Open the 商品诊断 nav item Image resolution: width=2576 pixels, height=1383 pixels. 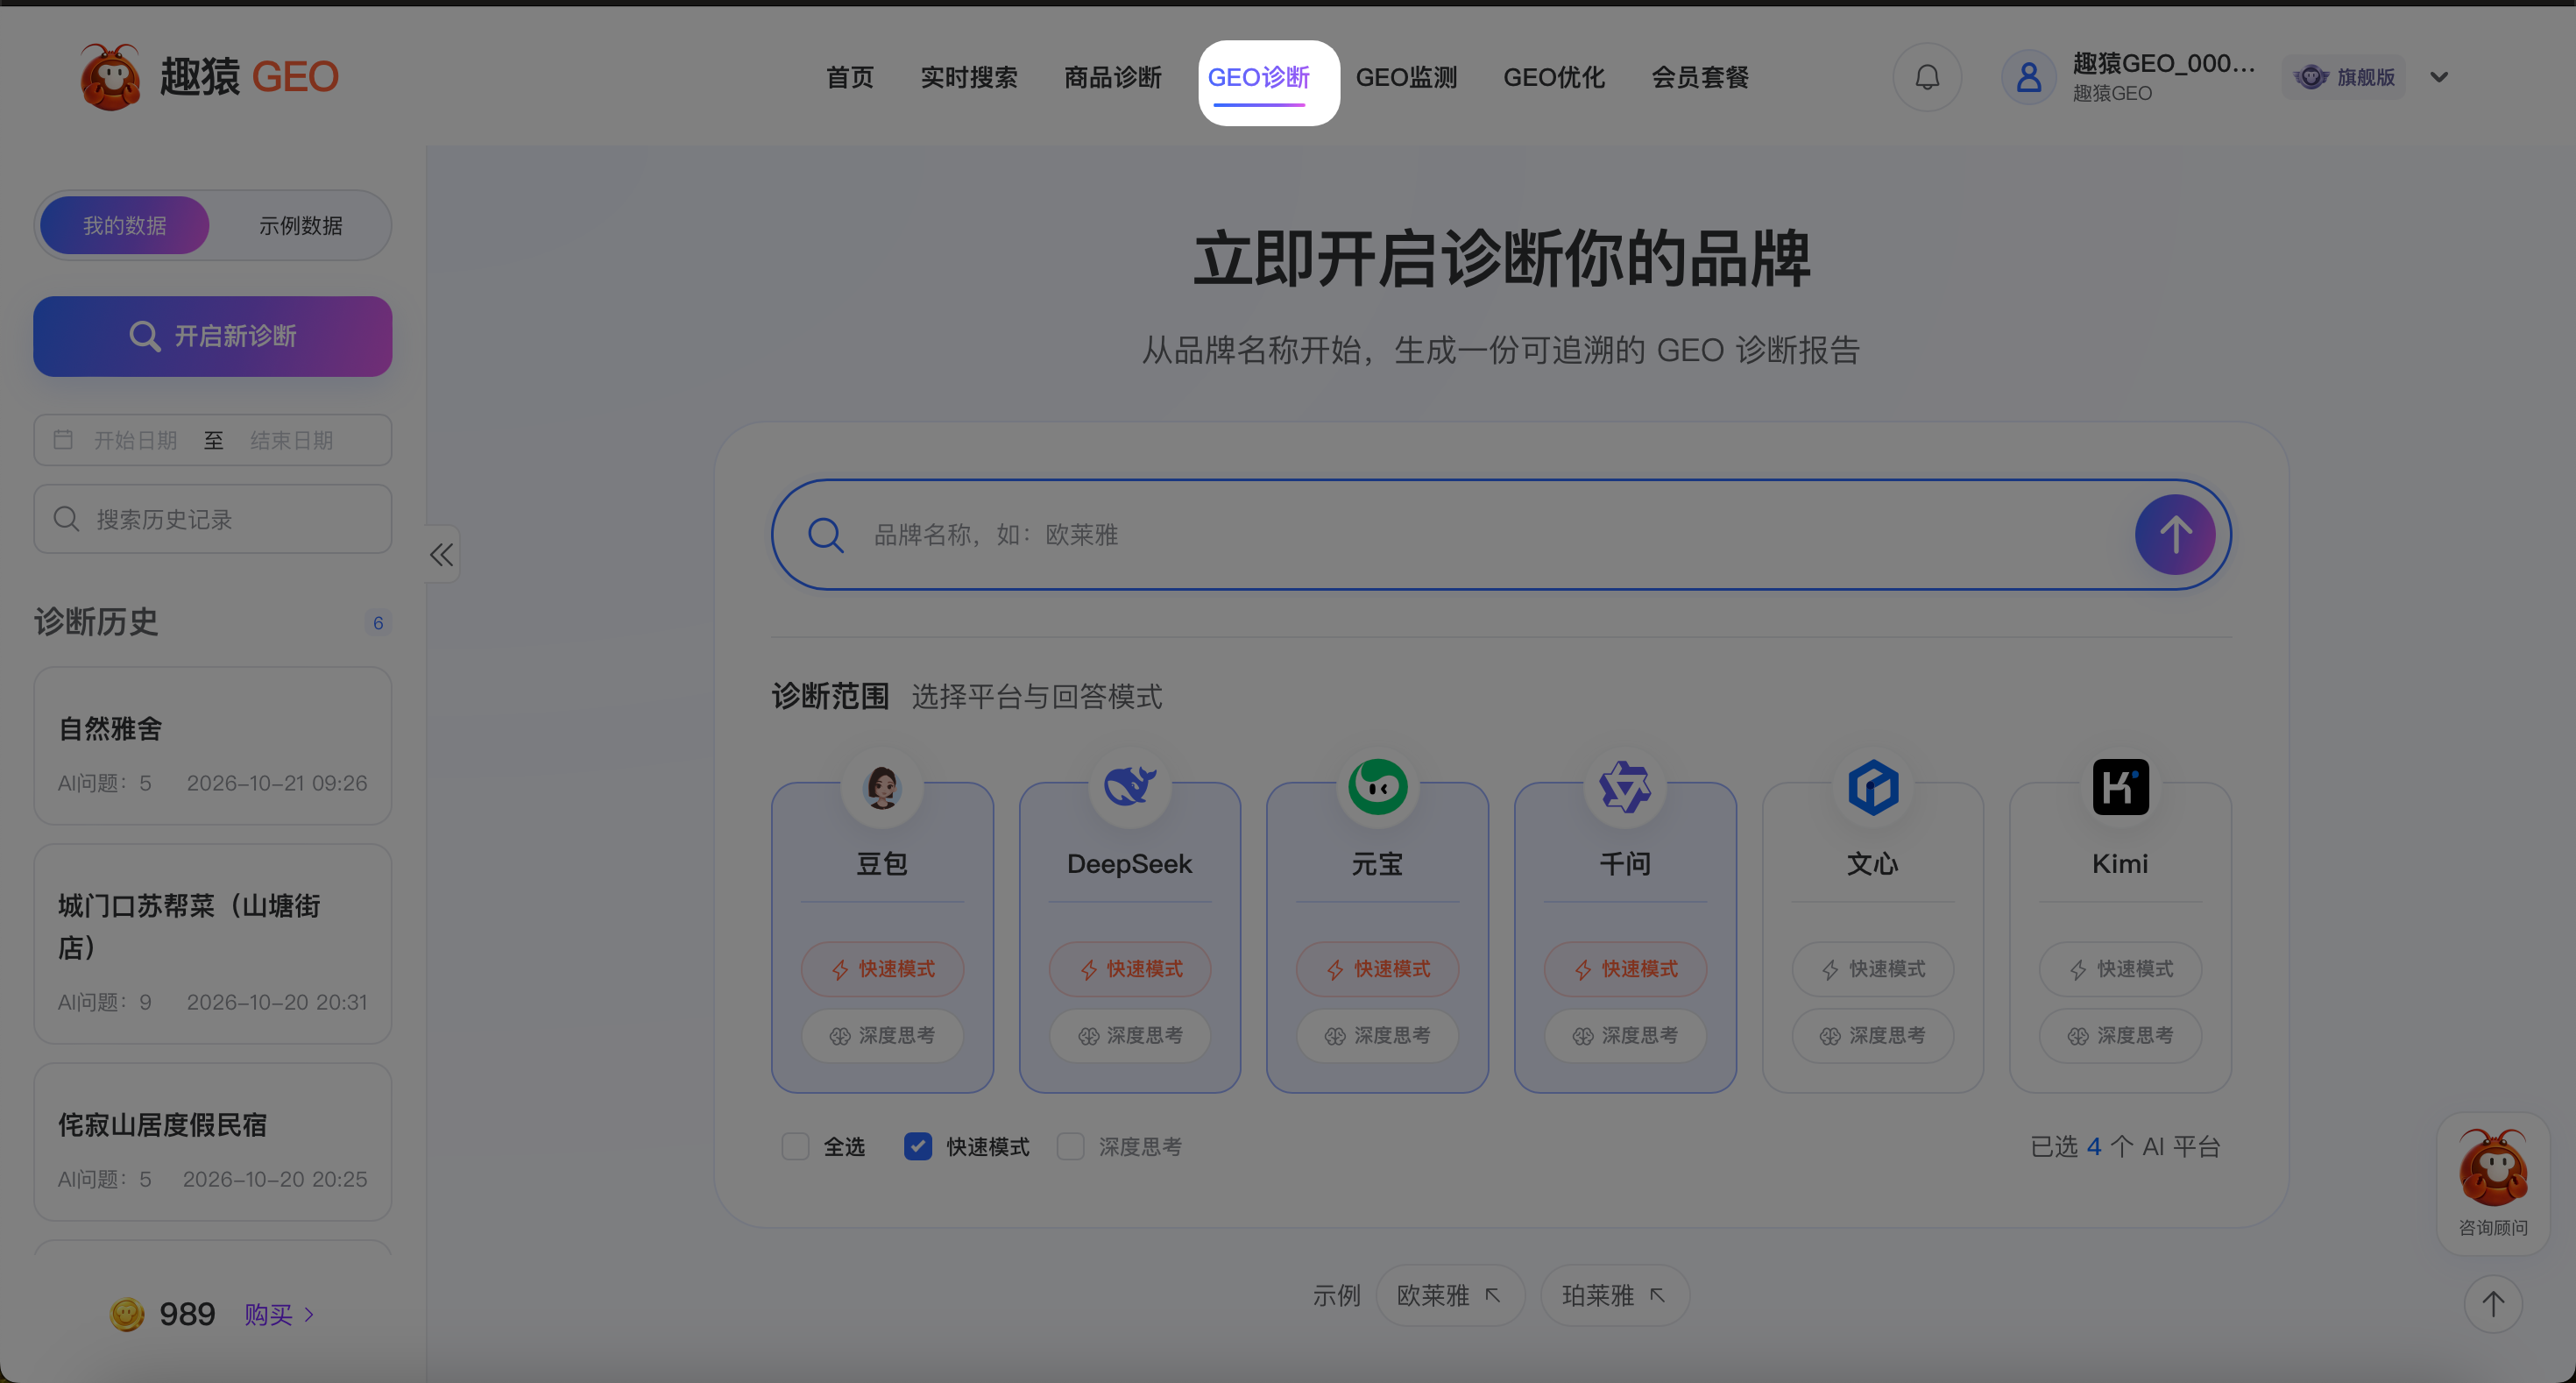point(1112,77)
